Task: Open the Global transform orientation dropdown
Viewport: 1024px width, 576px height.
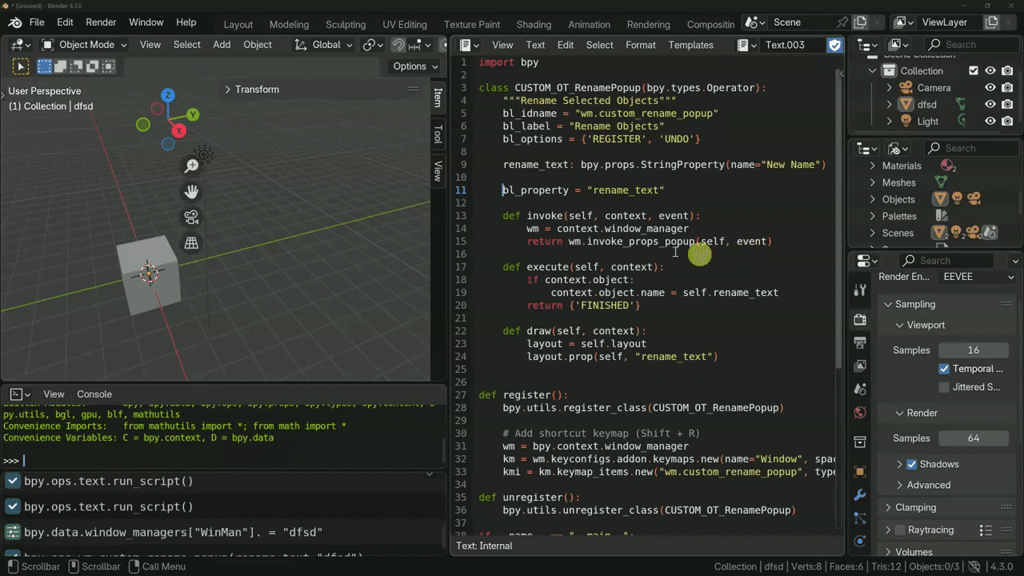Action: (x=323, y=45)
